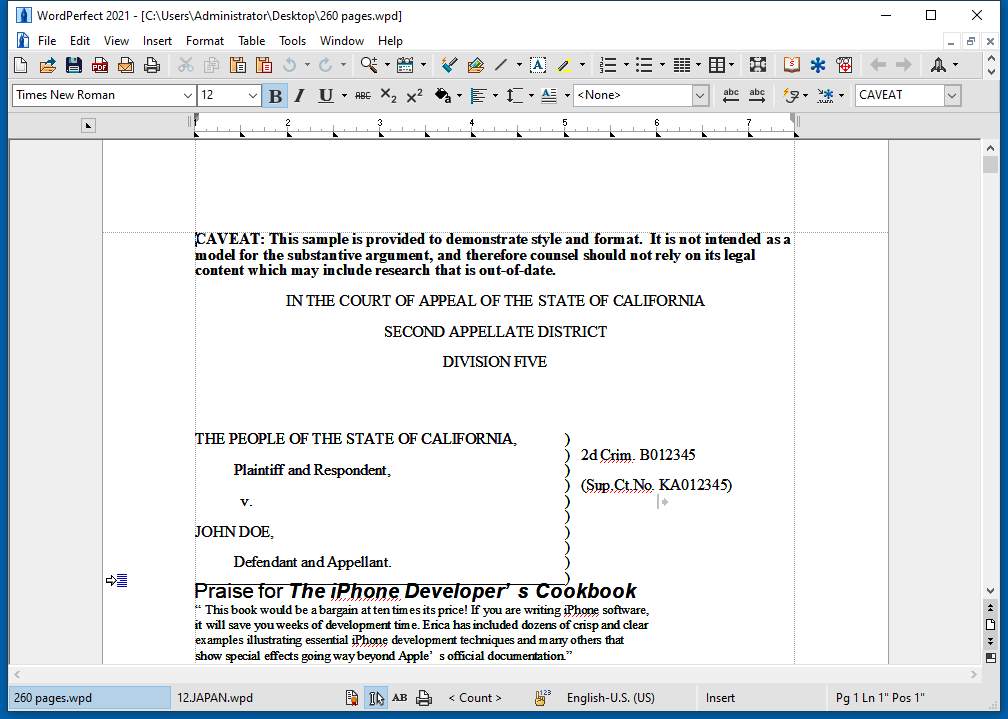Image resolution: width=1008 pixels, height=719 pixels.
Task: Open the Window menu
Action: tap(342, 41)
